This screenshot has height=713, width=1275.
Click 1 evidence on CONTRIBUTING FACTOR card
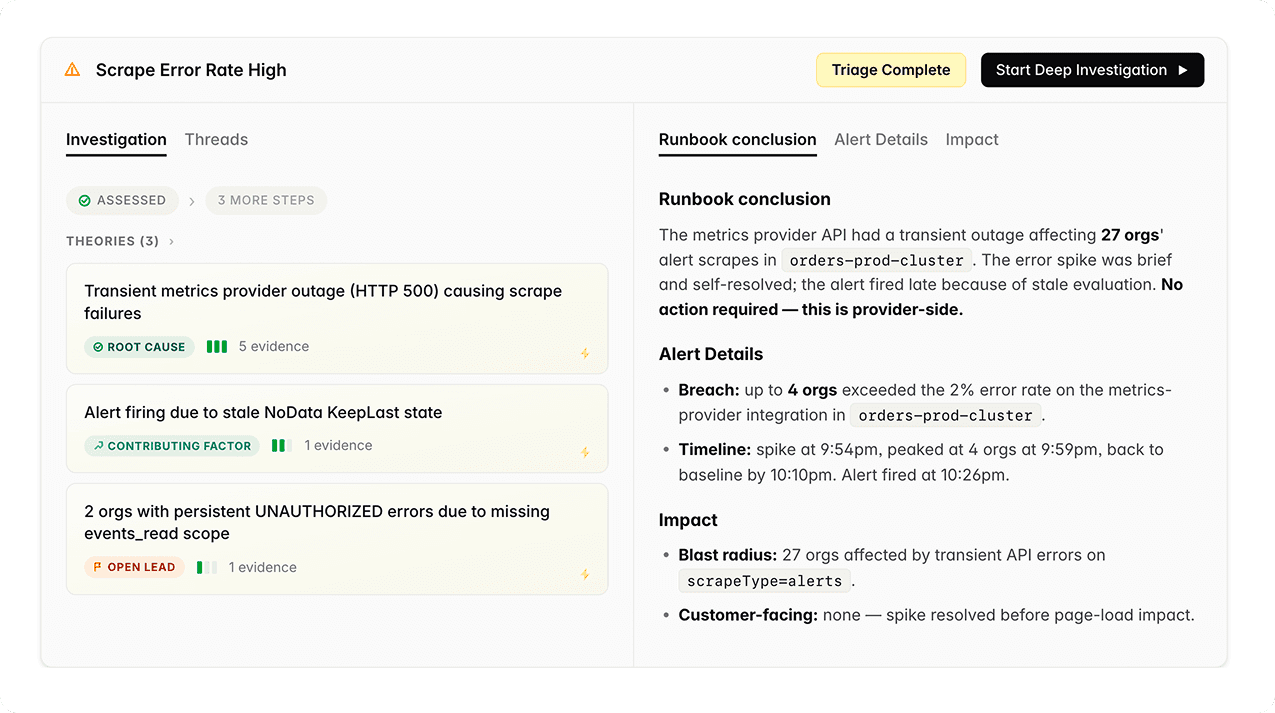pos(338,446)
